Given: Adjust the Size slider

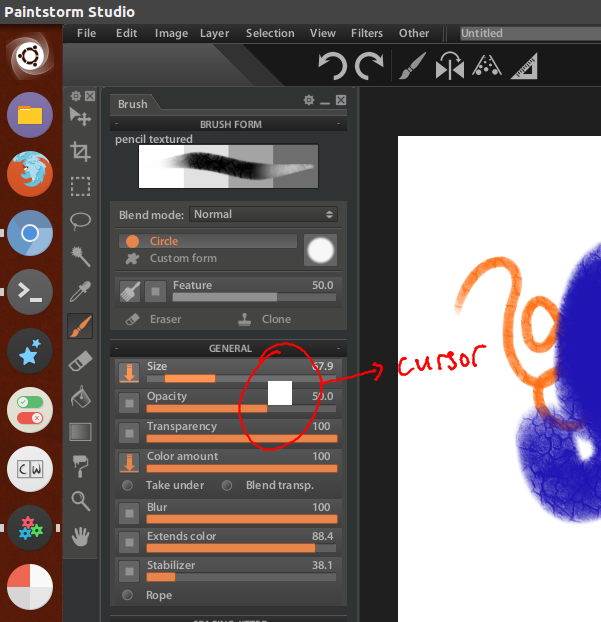Looking at the screenshot, I should pos(242,378).
